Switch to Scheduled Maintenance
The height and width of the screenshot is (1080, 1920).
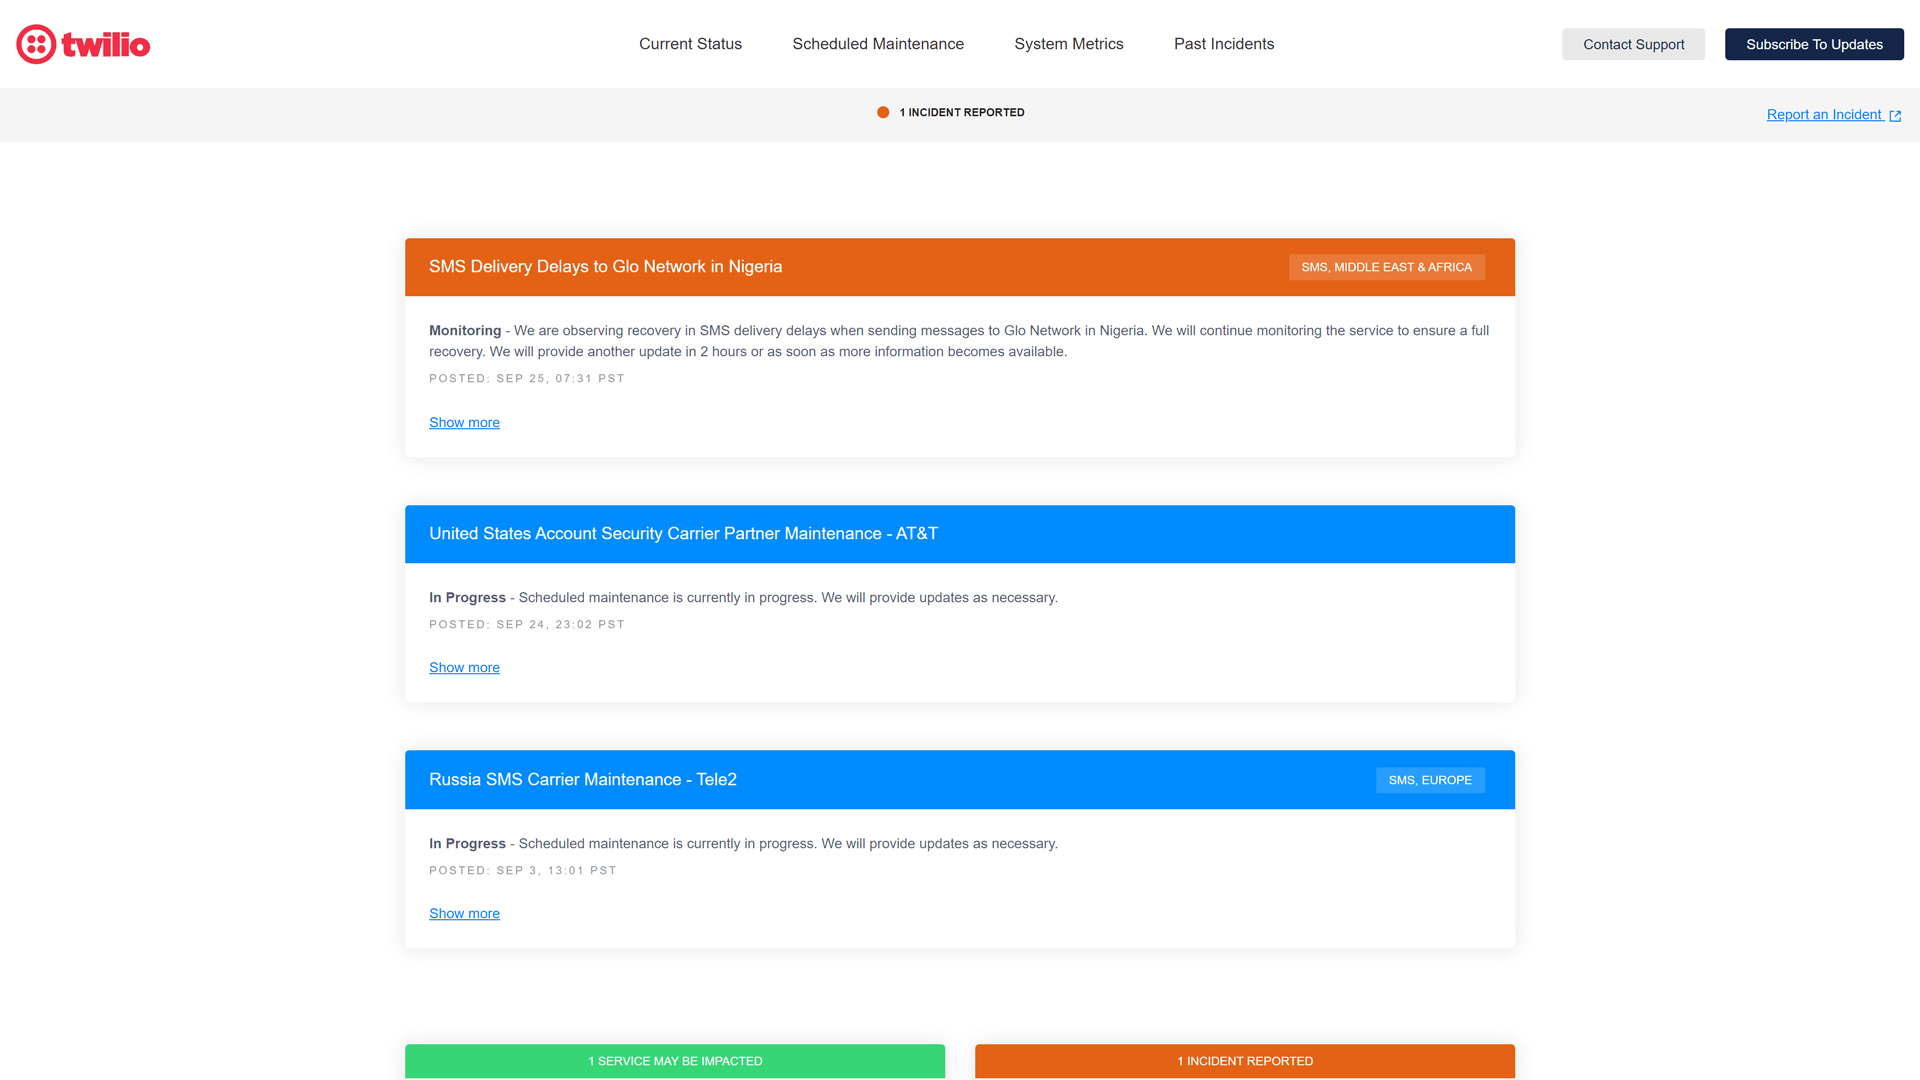878,44
